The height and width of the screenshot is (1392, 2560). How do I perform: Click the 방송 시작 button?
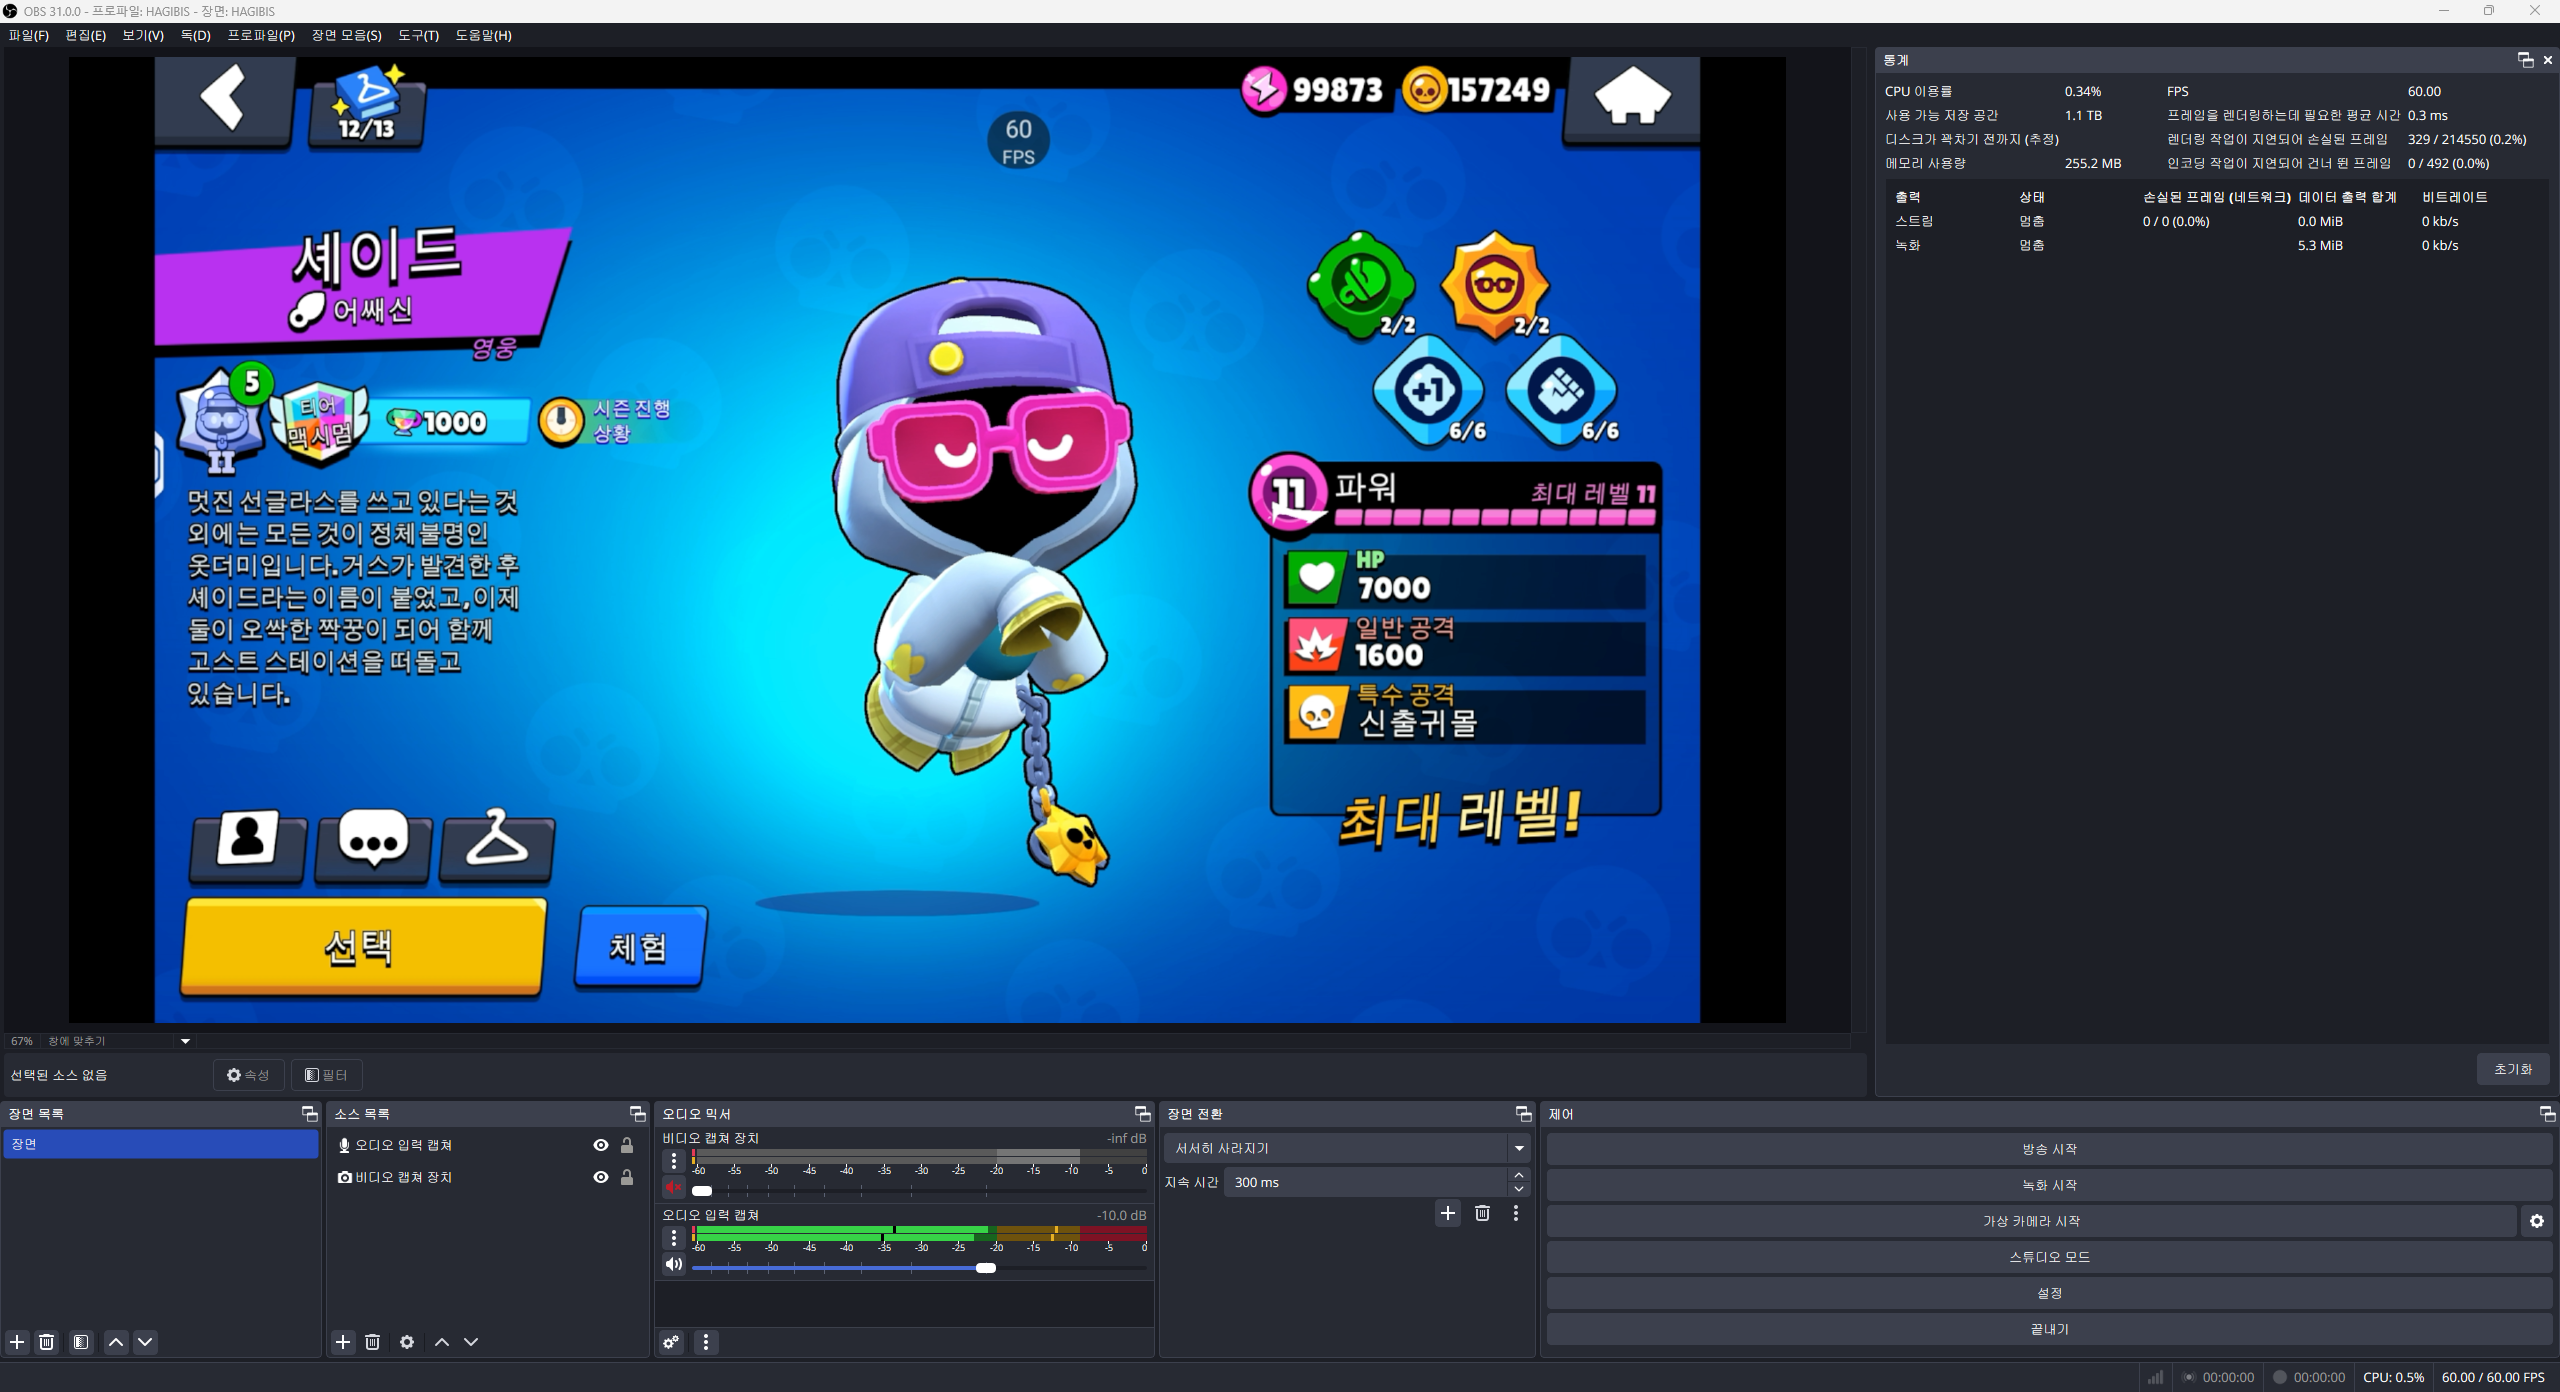(2049, 1149)
